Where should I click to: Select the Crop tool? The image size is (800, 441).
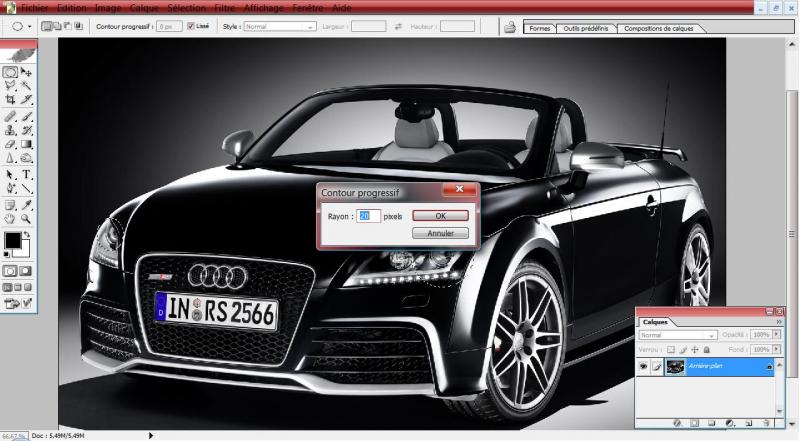tap(10, 99)
